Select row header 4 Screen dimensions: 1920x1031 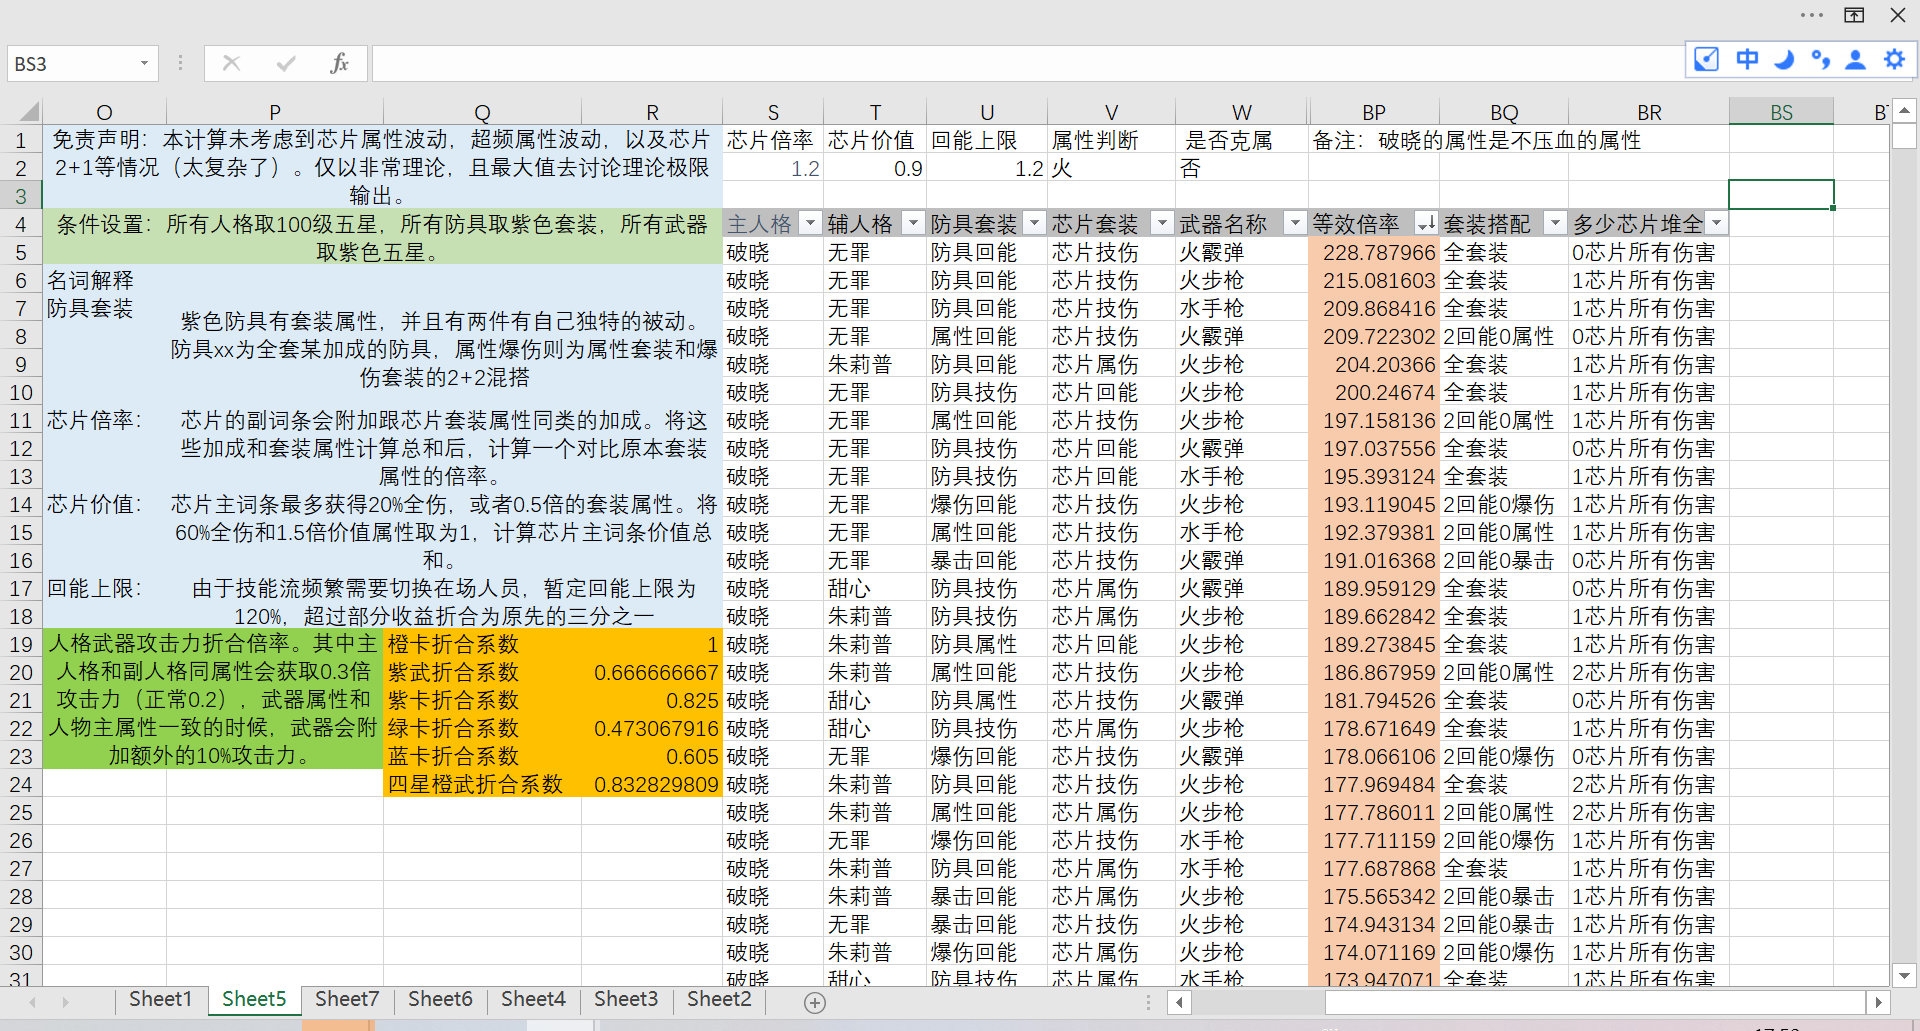[21, 224]
